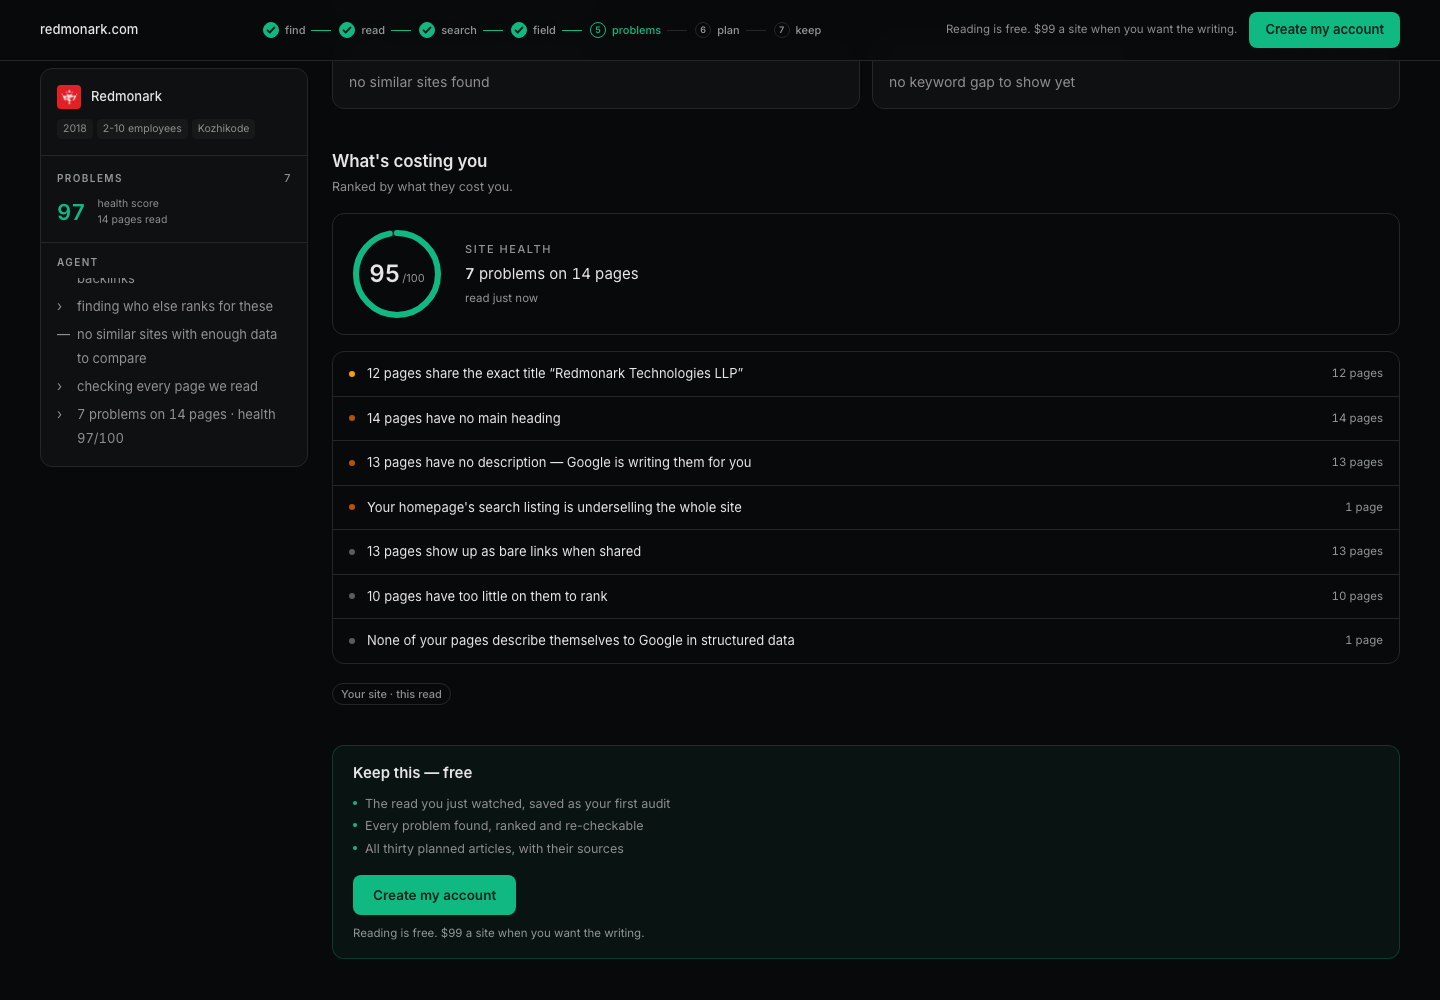Click the 2018 founding year tag
Image resolution: width=1440 pixels, height=1000 pixels.
75,128
